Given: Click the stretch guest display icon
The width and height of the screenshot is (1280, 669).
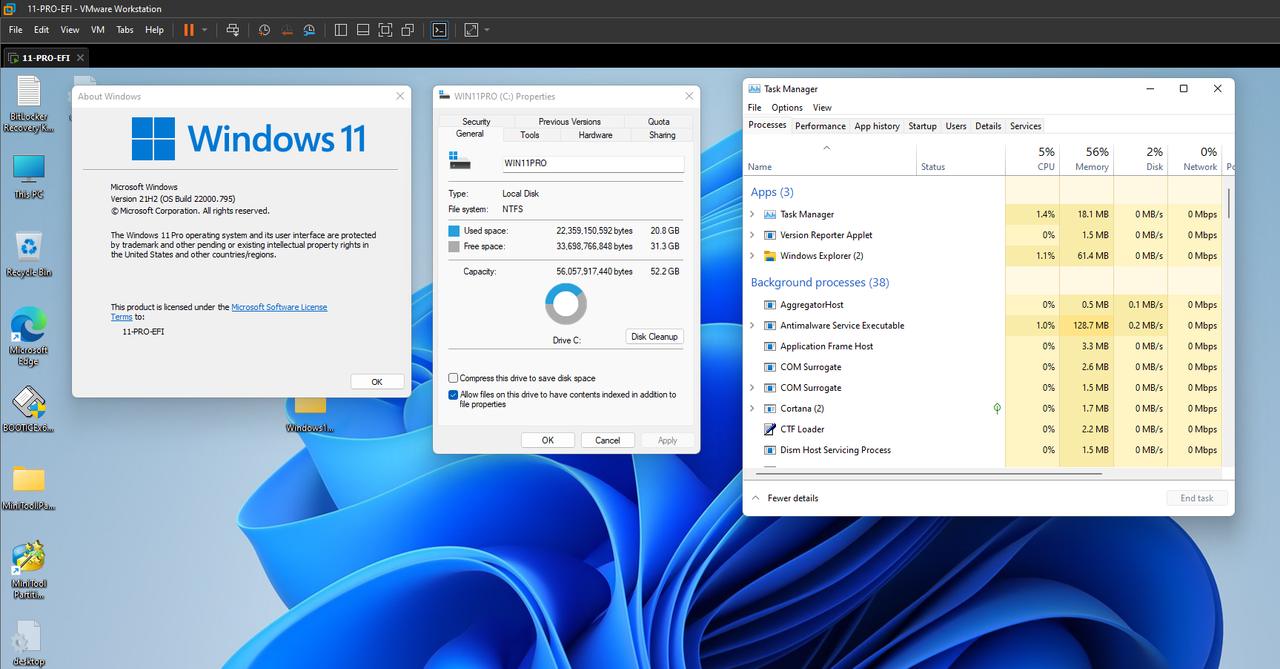Looking at the screenshot, I should coord(471,30).
